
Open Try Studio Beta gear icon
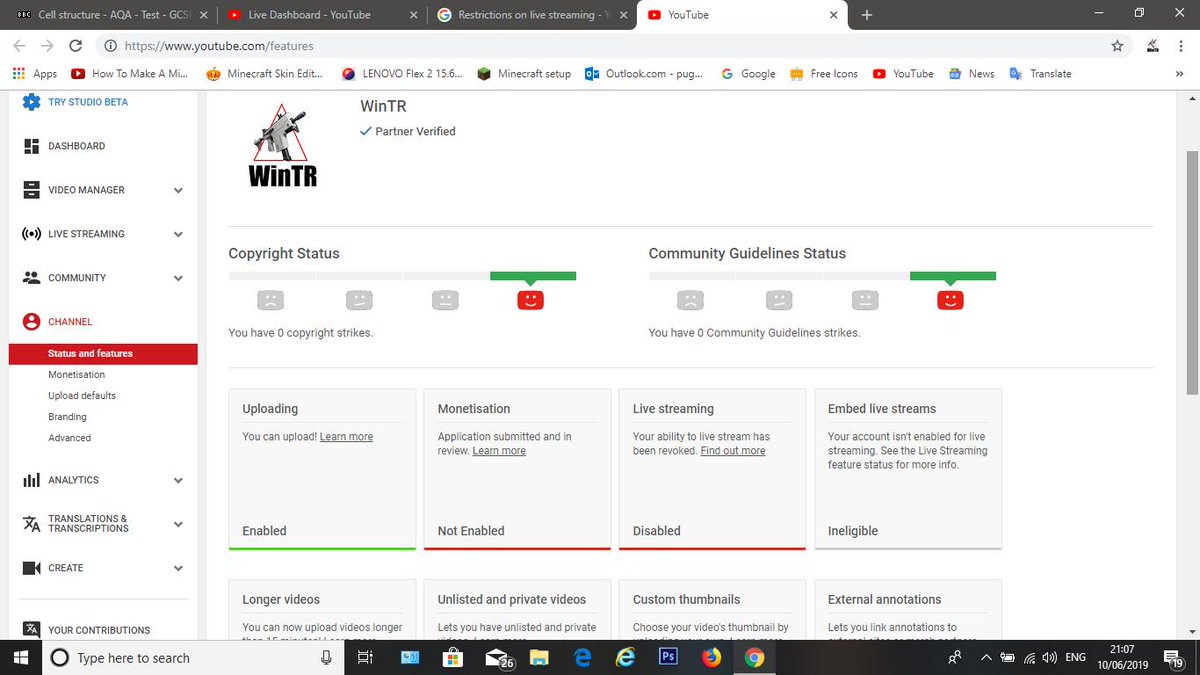click(31, 102)
